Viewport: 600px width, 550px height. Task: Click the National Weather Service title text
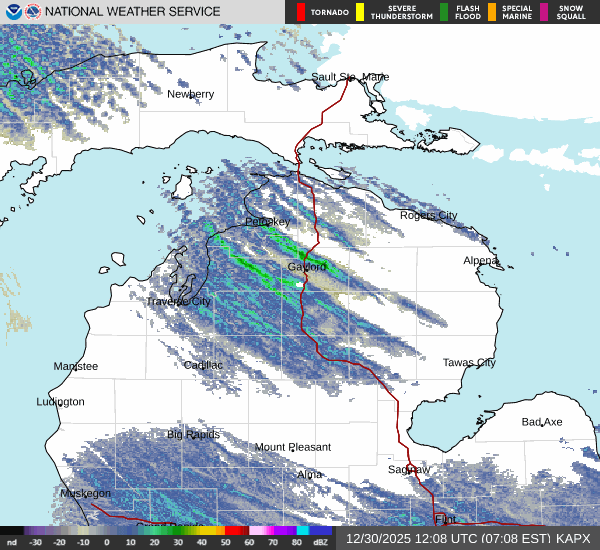pos(134,12)
